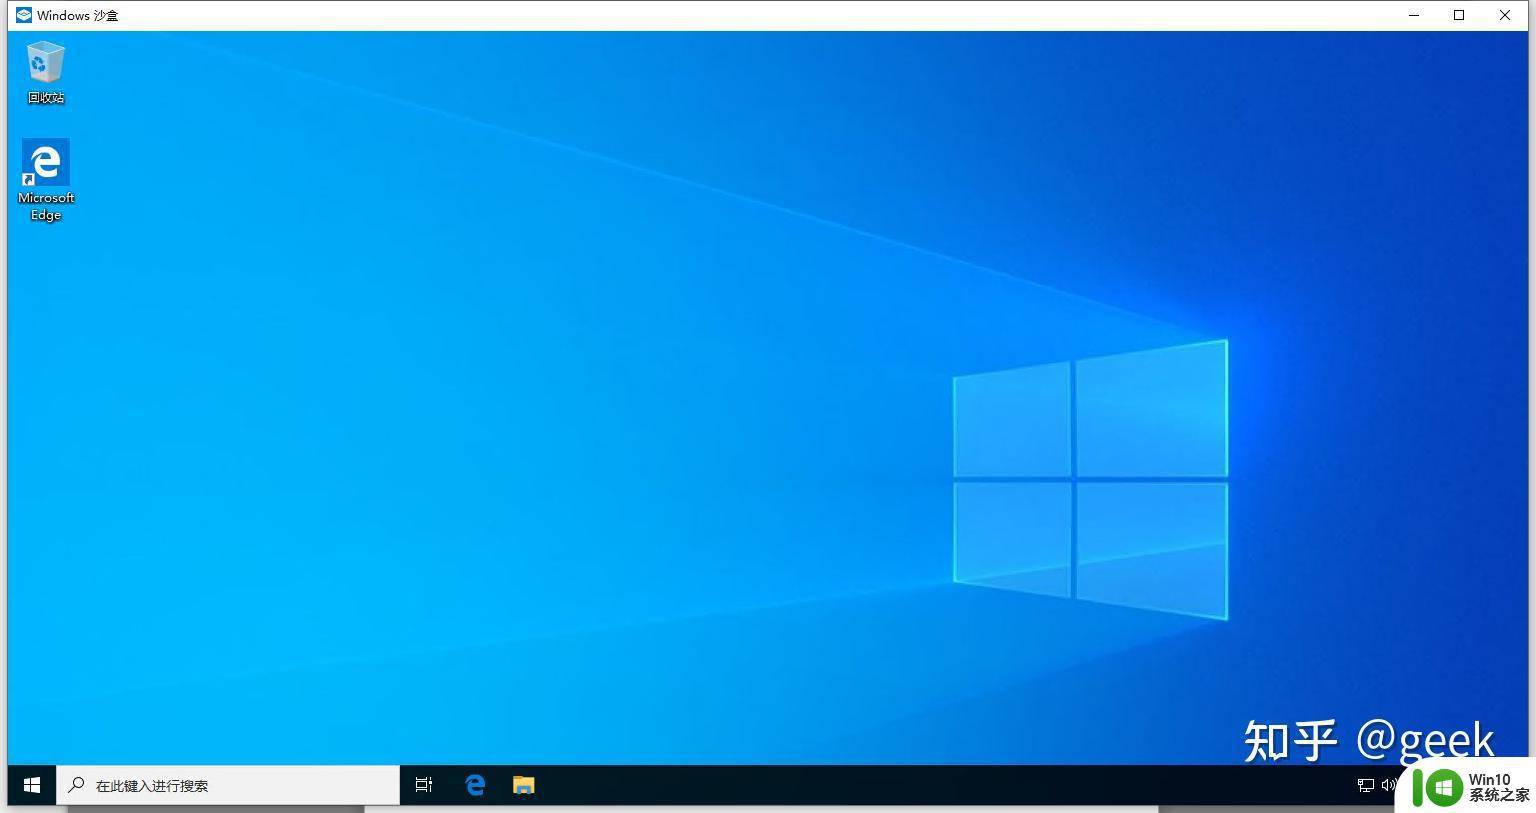
Task: Click the volume speaker tray icon
Action: (1388, 785)
